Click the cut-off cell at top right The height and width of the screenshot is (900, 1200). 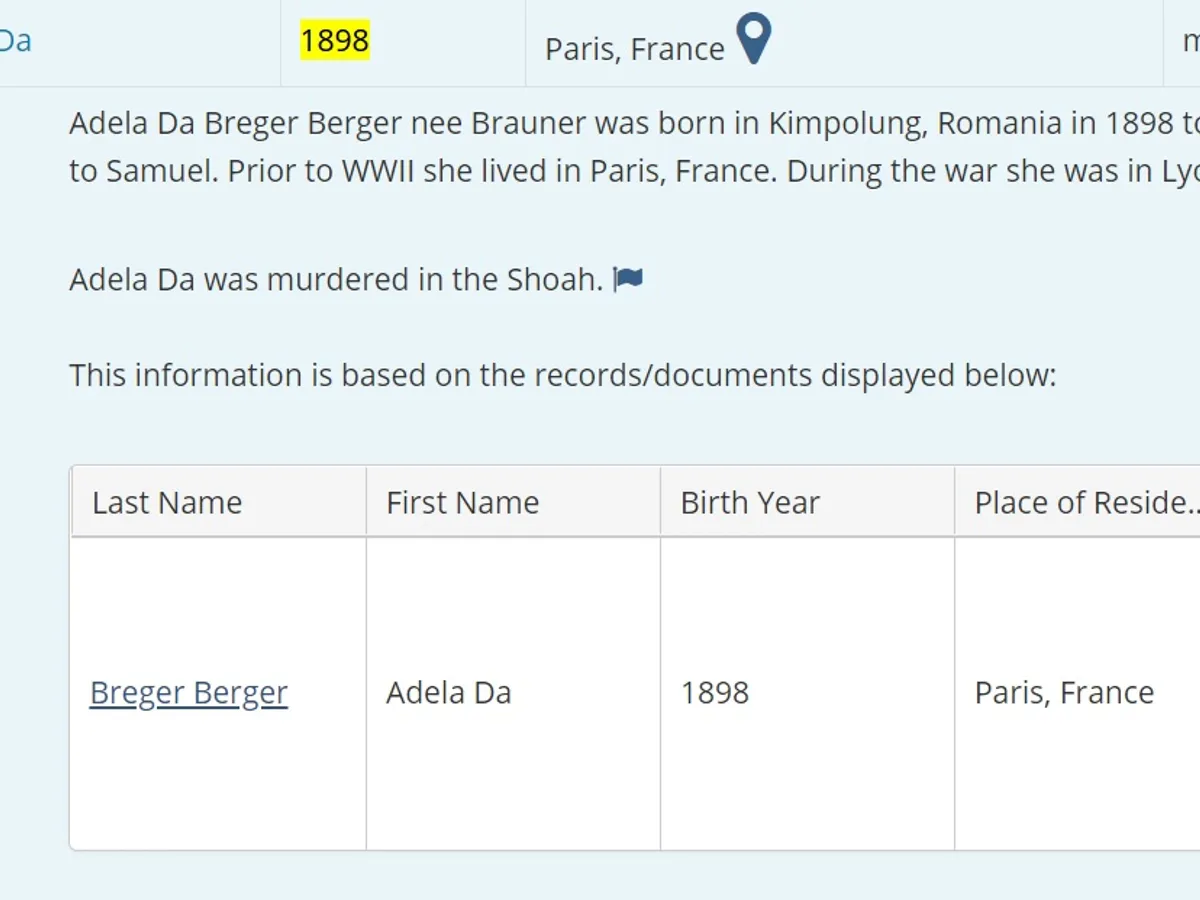[x=1190, y=41]
